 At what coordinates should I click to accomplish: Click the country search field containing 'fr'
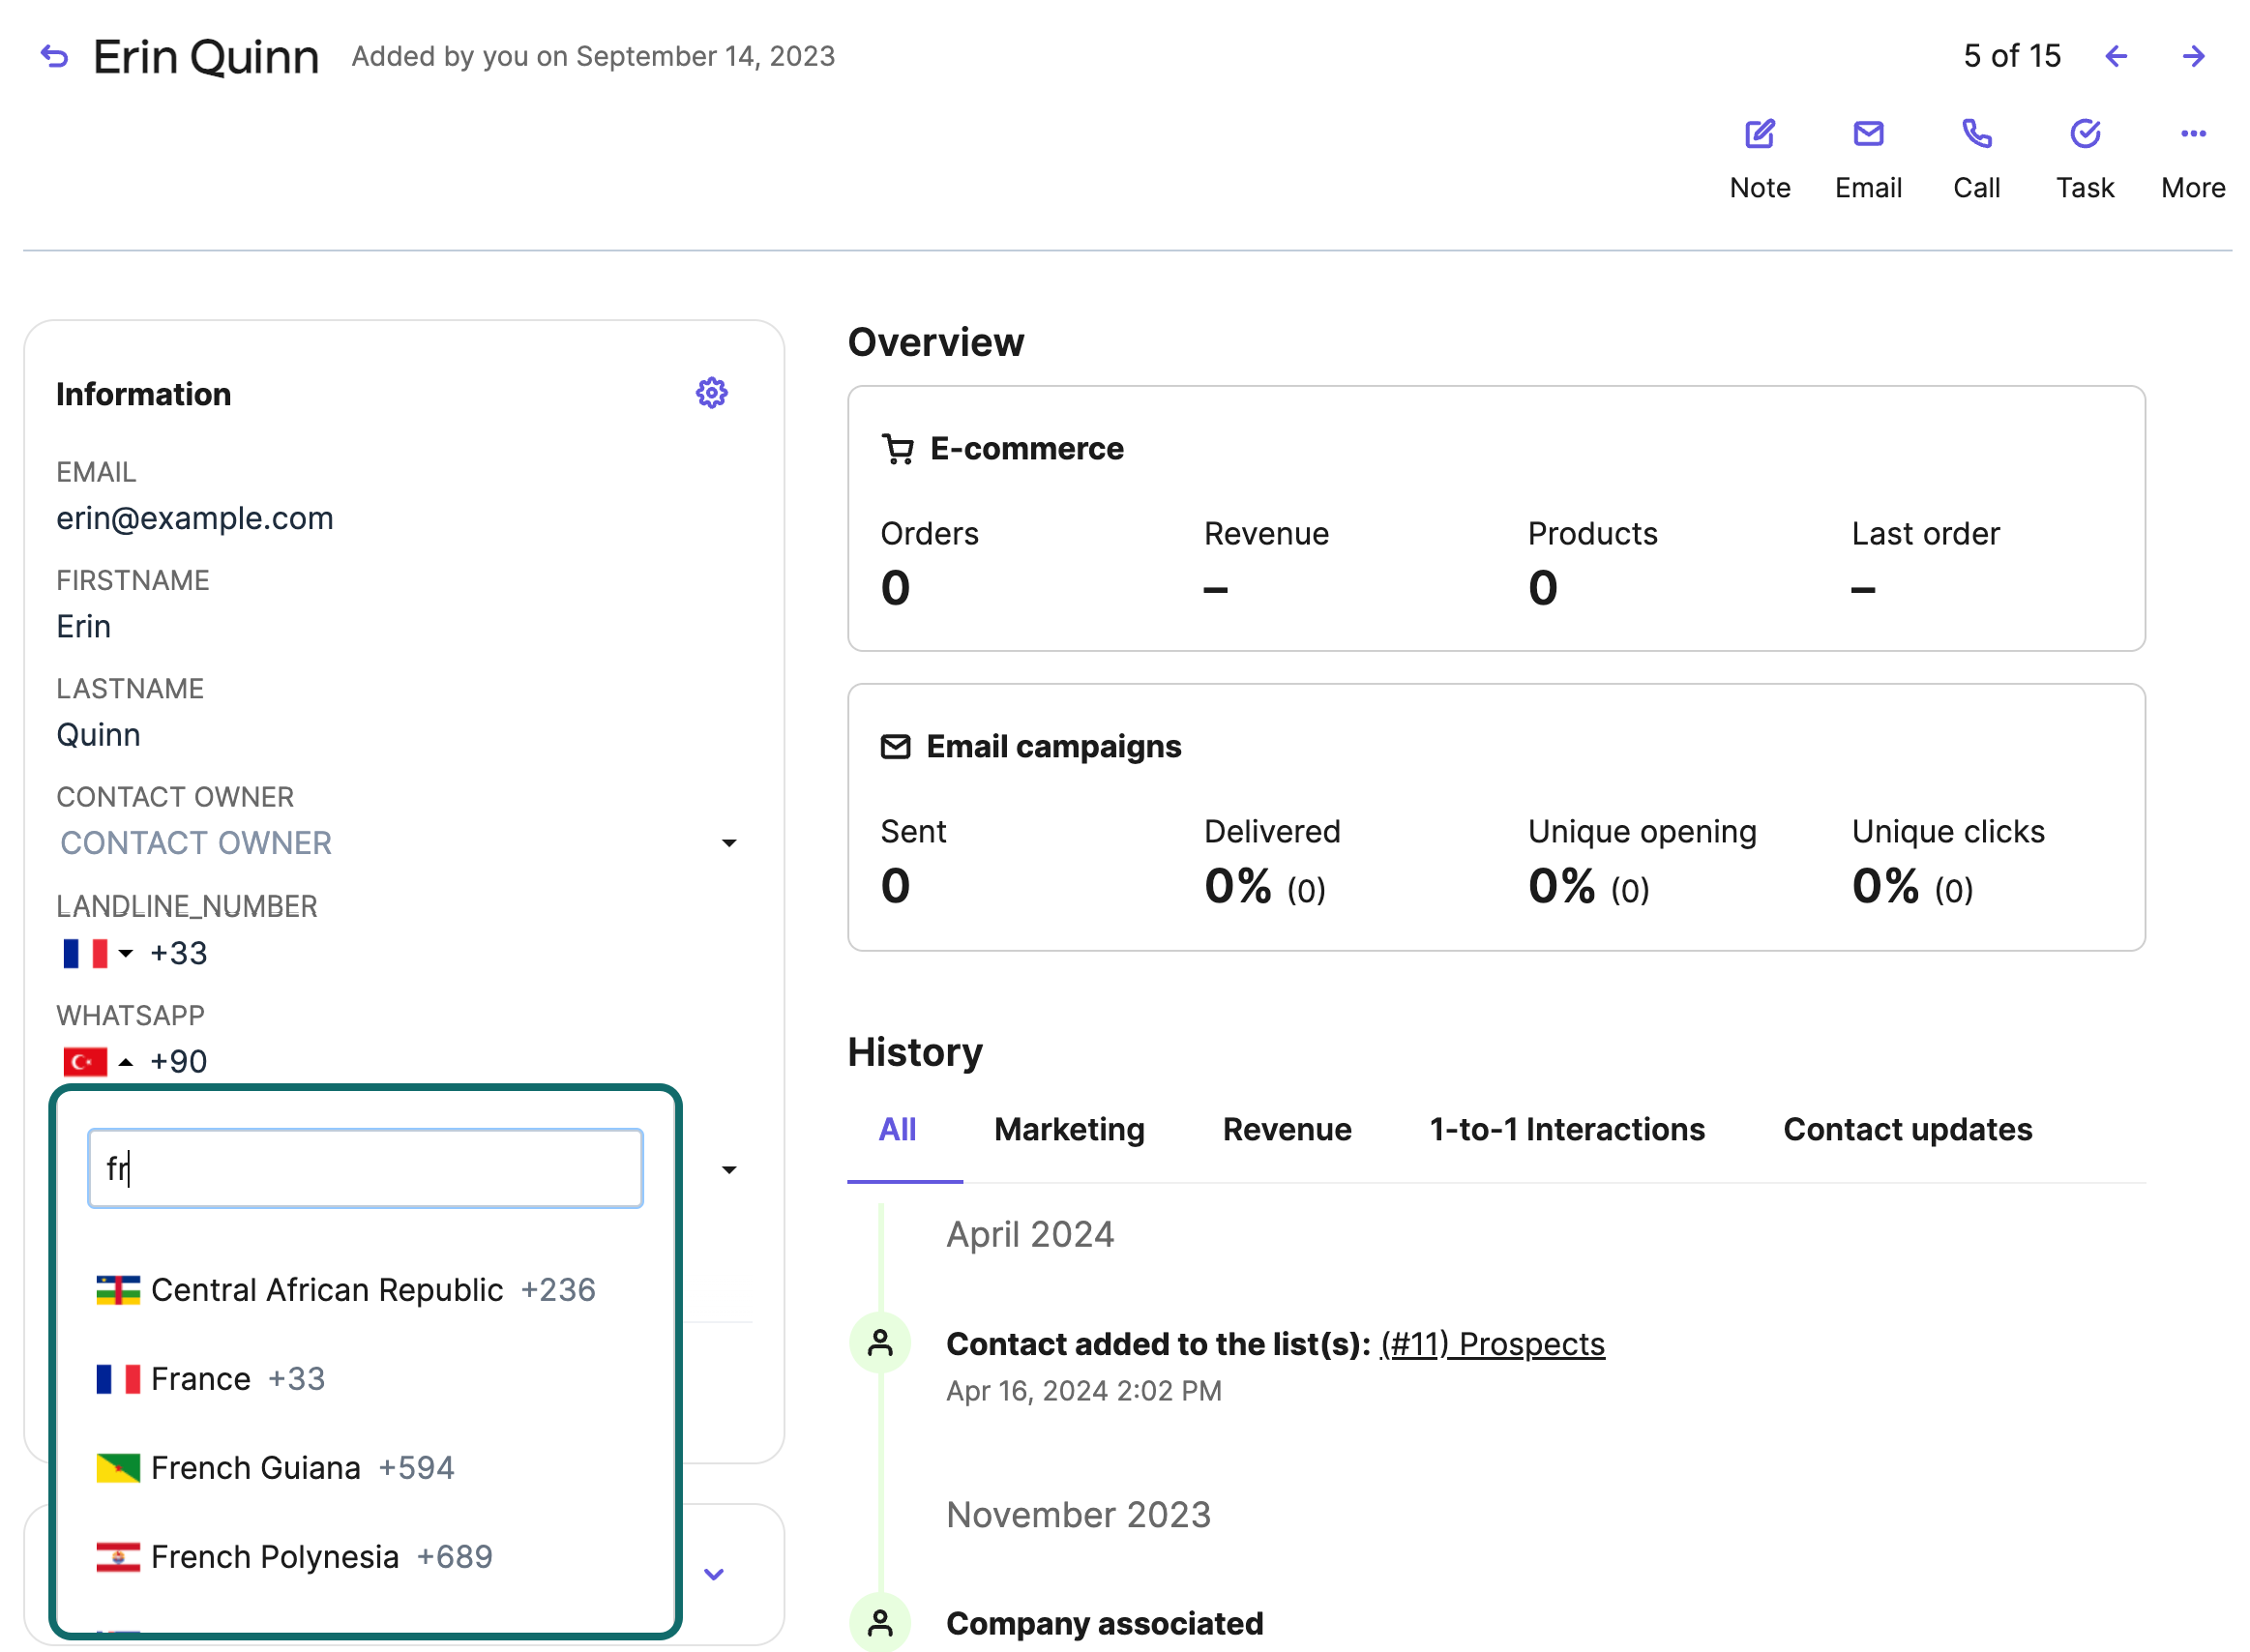tap(365, 1168)
